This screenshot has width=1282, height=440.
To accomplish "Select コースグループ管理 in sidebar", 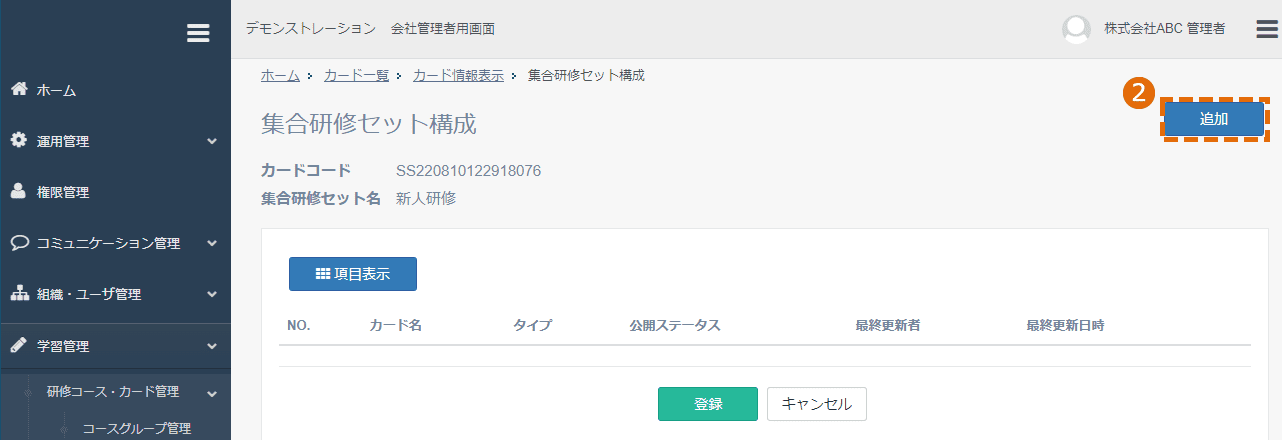I will click(x=136, y=428).
